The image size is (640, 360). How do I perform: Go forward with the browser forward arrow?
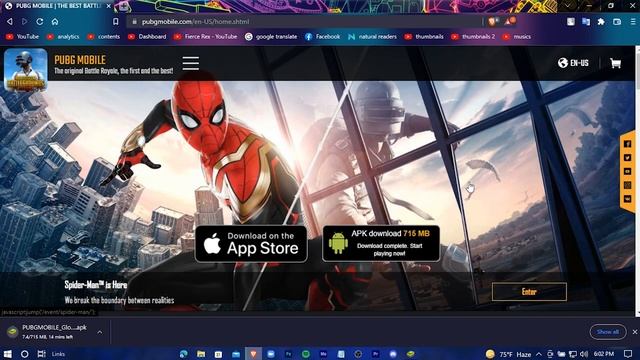pos(24,22)
